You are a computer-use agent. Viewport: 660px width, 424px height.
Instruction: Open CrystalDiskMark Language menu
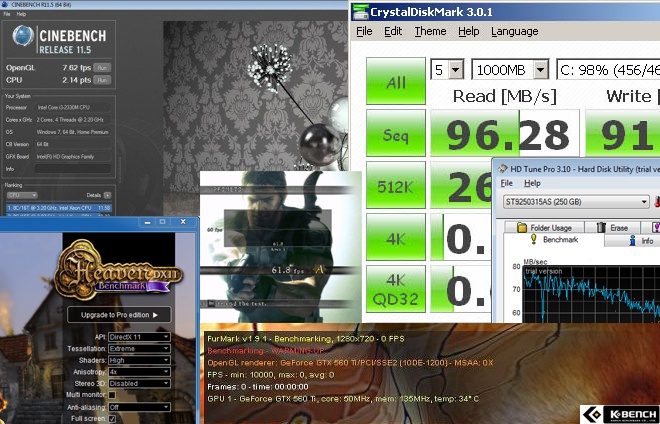tap(514, 32)
